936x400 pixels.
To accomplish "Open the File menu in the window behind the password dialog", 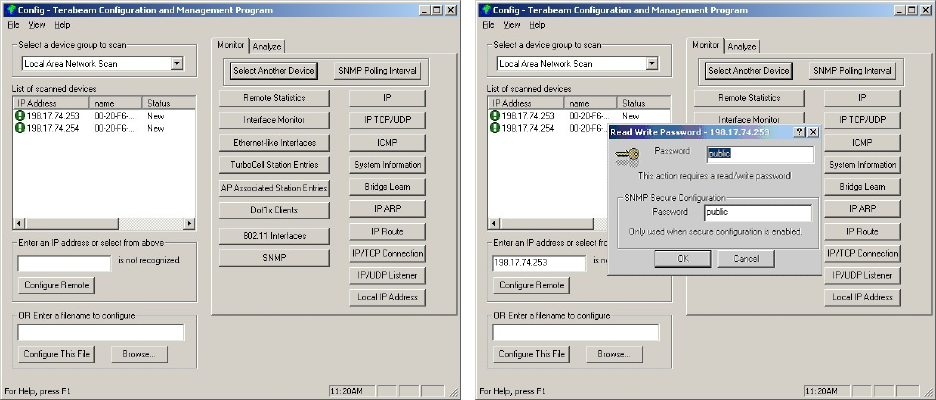I will (488, 25).
